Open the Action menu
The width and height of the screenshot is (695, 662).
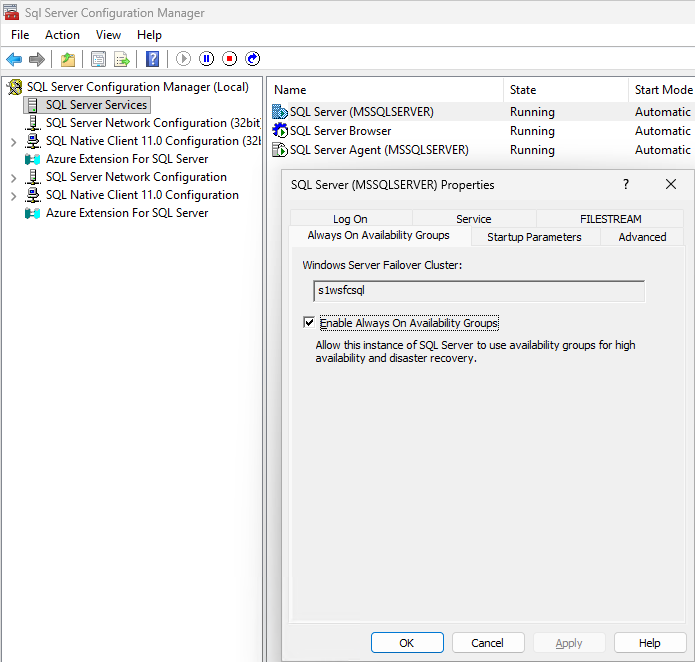(x=62, y=35)
